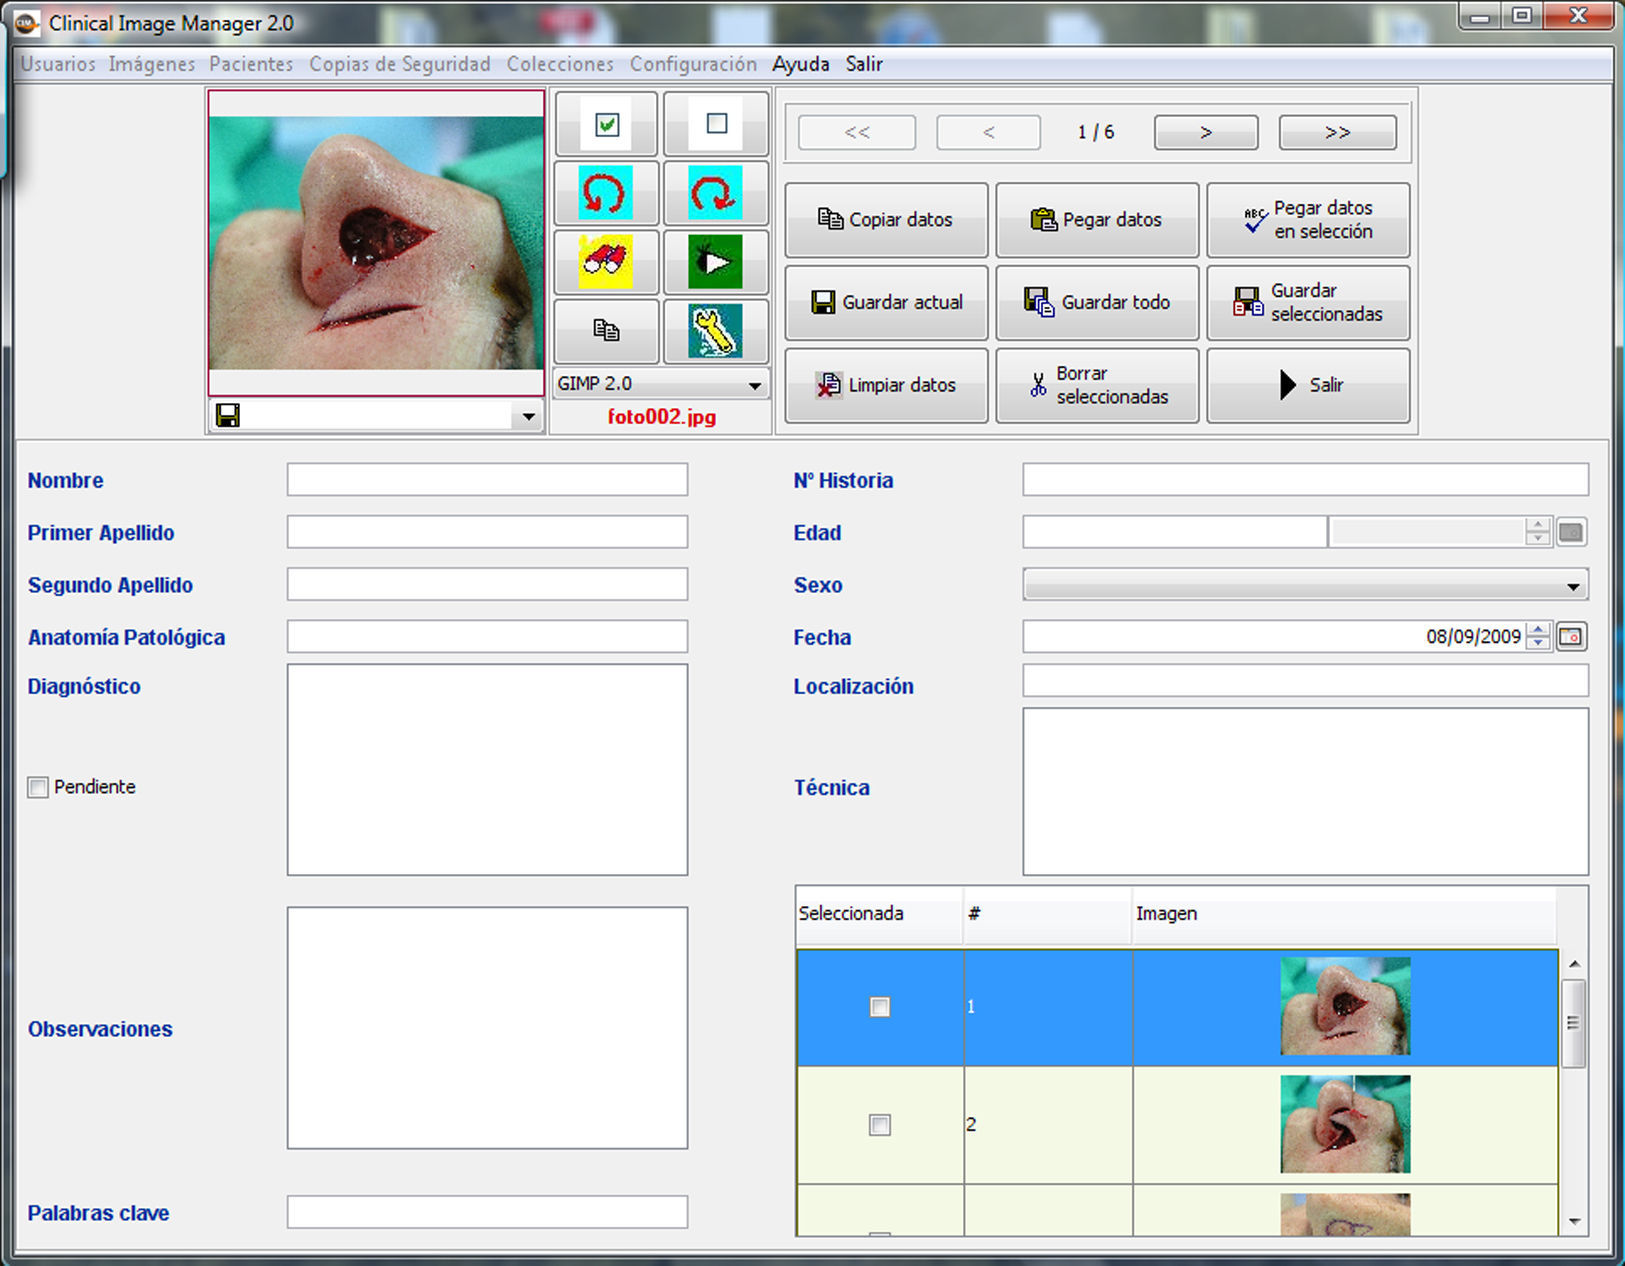Rotate image clockwise with the right arrow icon

716,193
